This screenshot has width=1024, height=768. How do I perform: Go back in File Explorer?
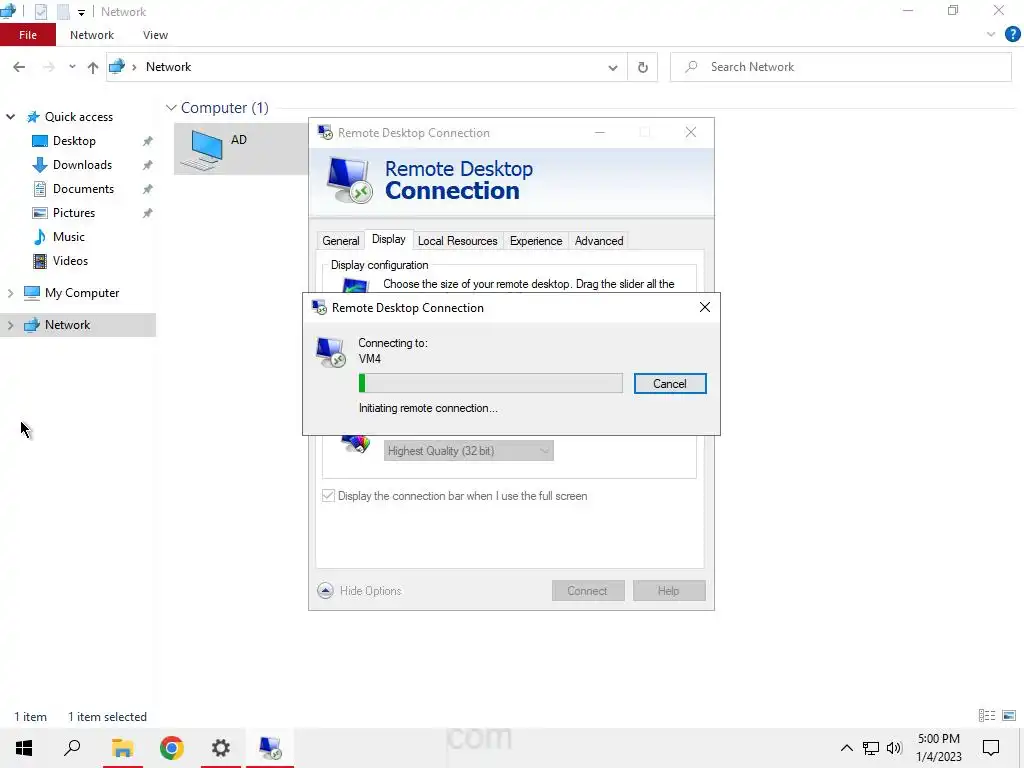(19, 67)
